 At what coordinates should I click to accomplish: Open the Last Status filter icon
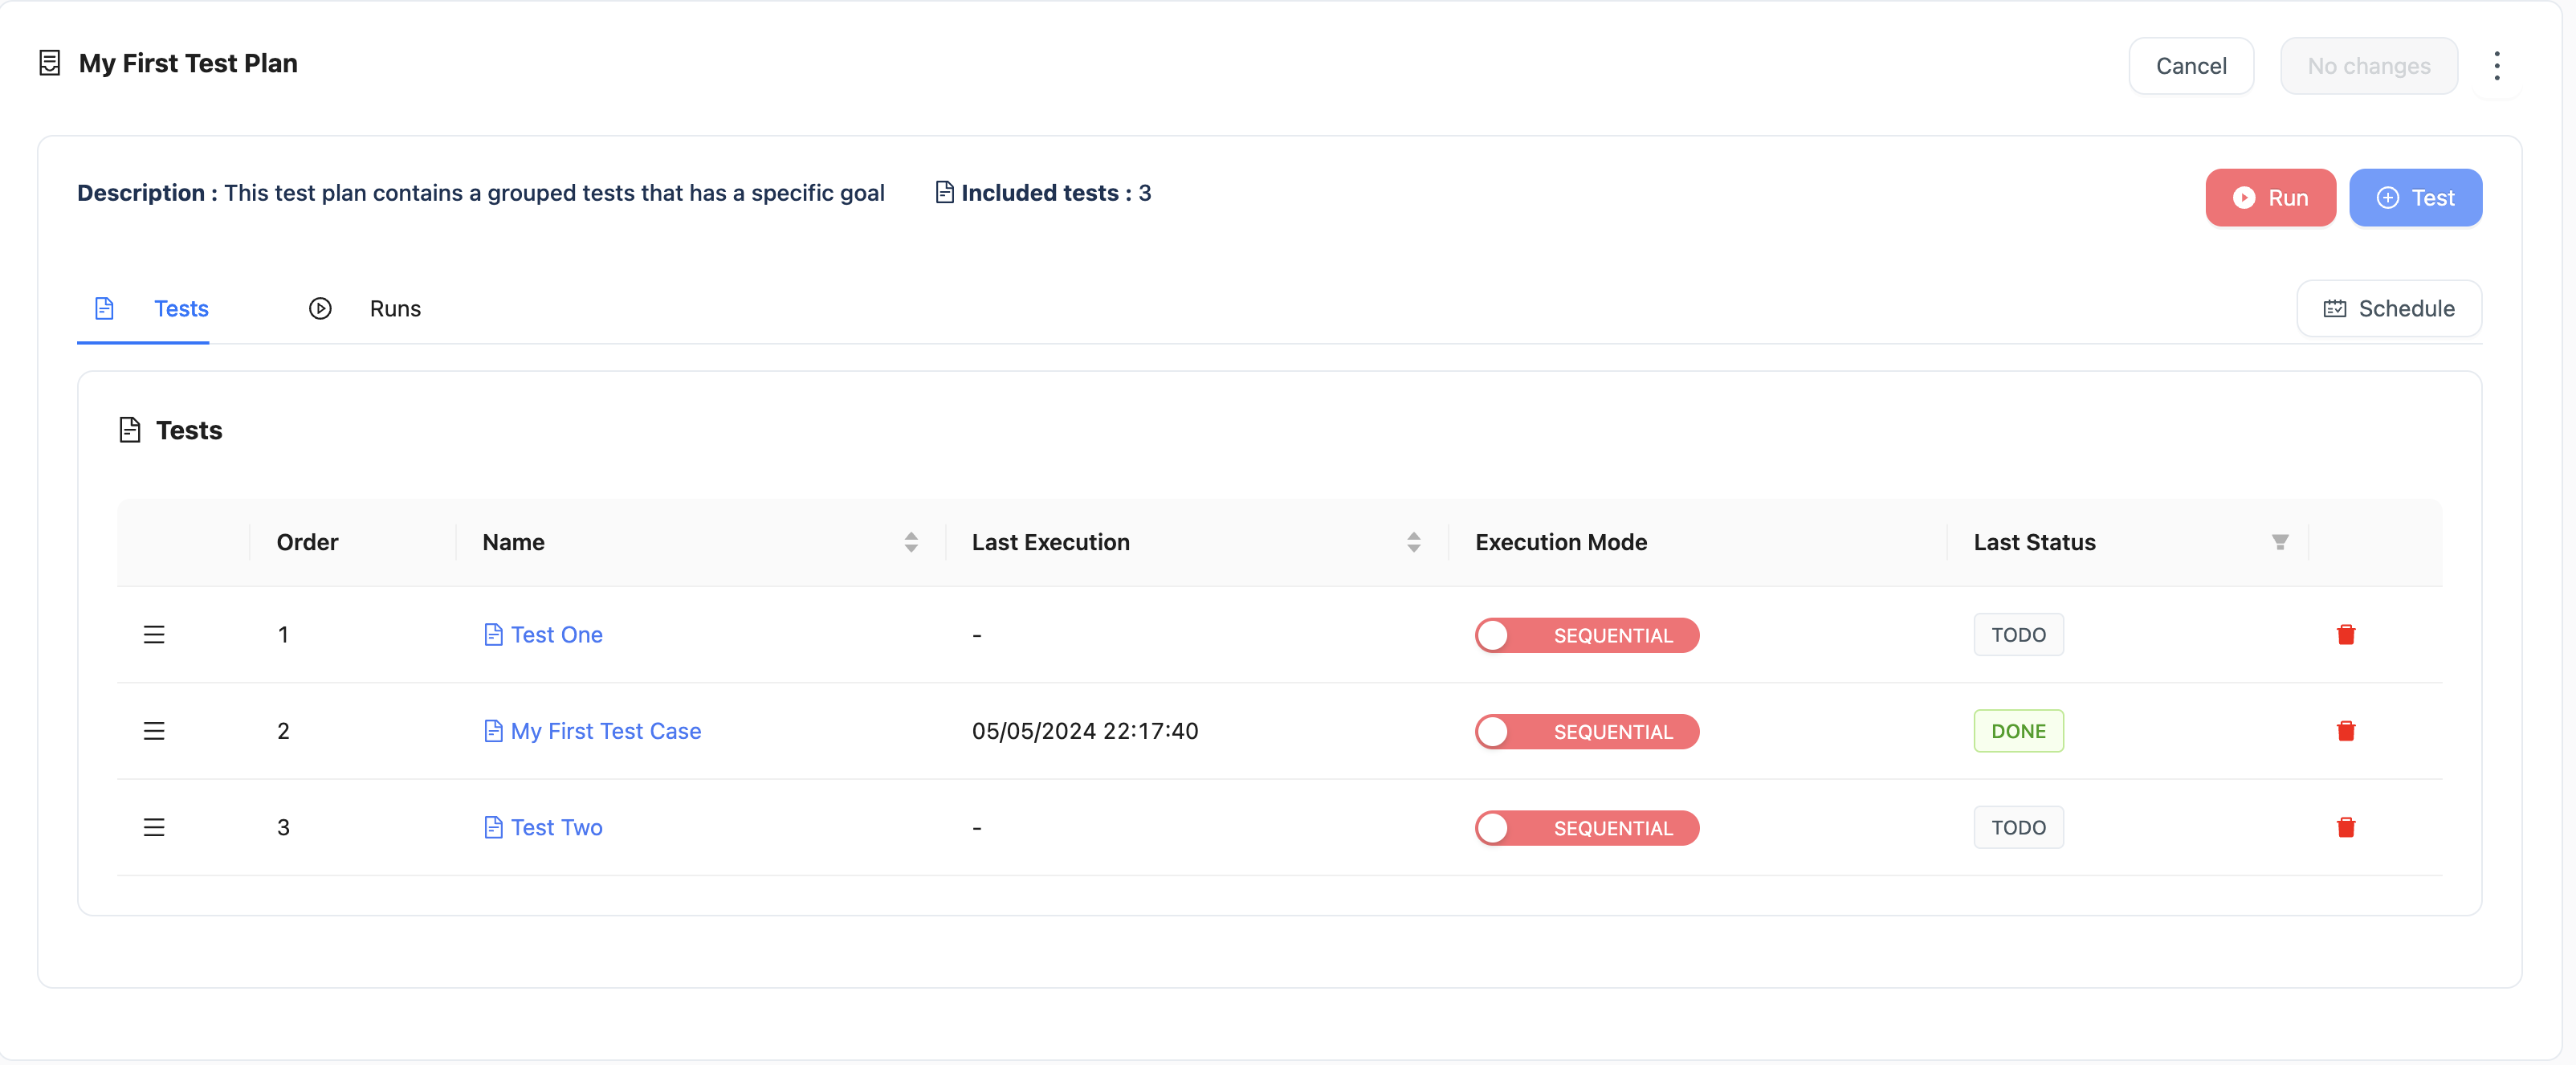click(2279, 542)
